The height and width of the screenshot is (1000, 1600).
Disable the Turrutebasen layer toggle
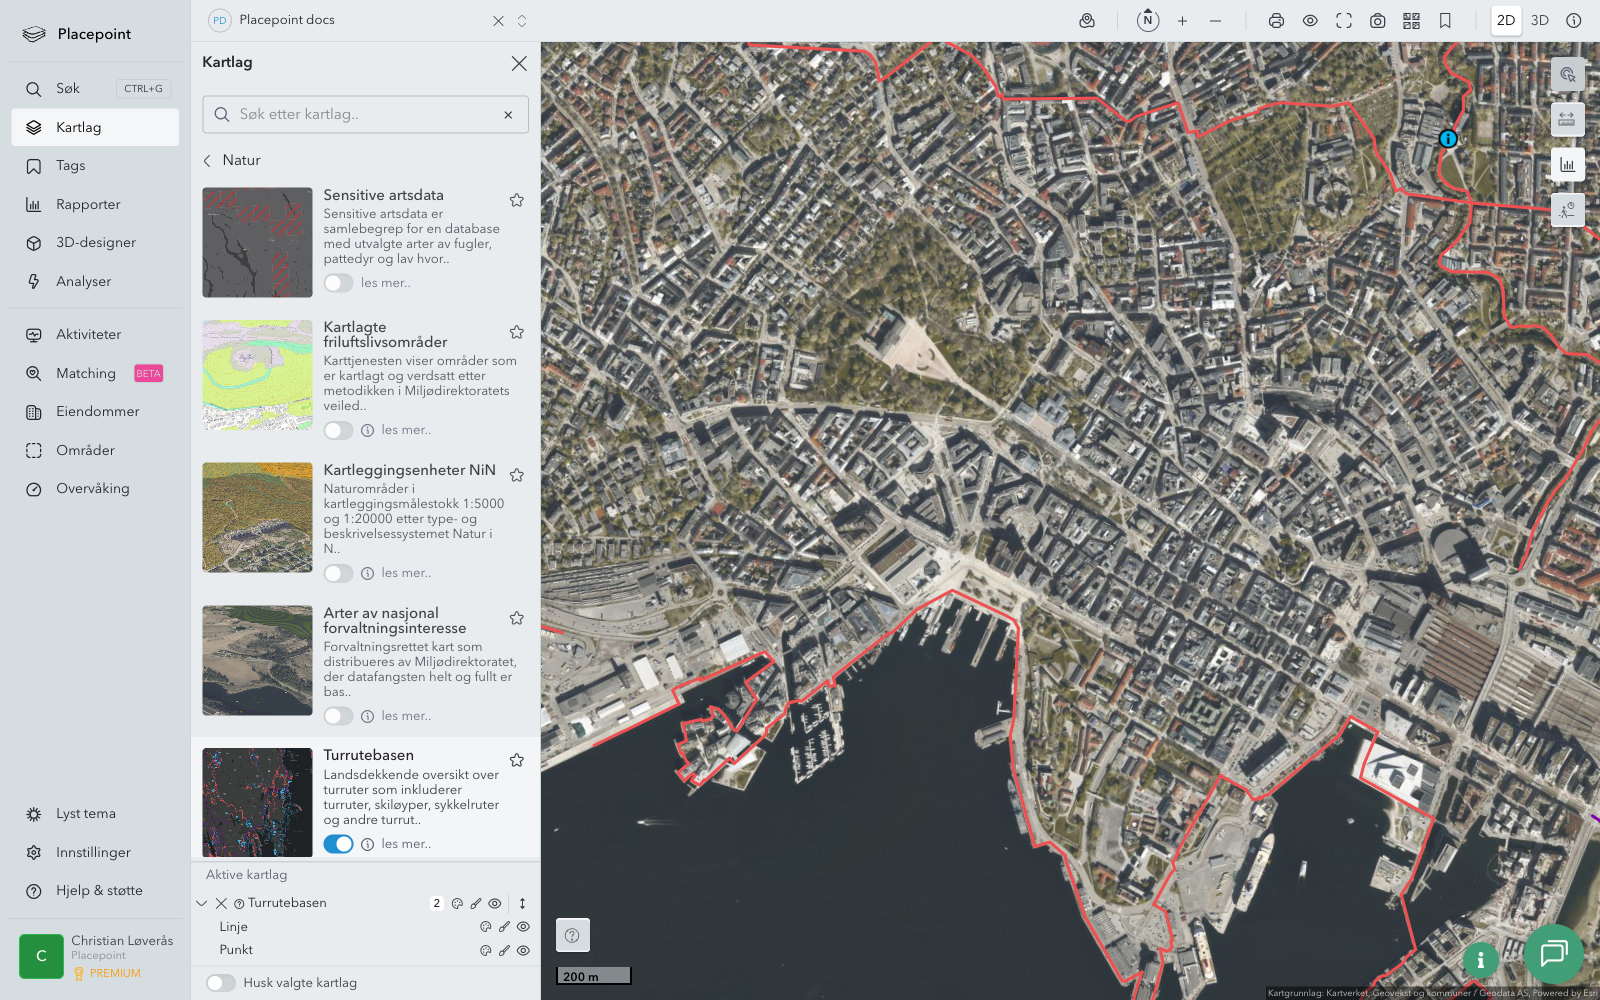pyautogui.click(x=338, y=844)
